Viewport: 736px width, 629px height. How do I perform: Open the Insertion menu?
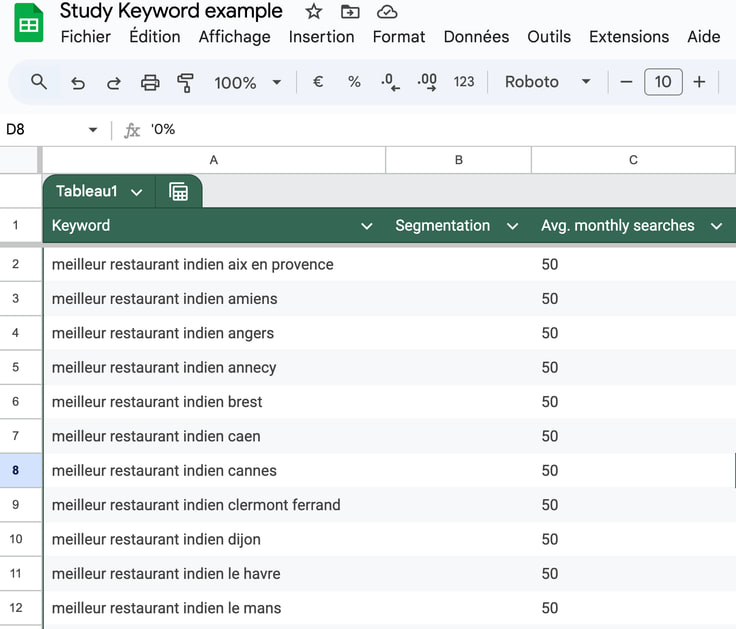point(322,37)
